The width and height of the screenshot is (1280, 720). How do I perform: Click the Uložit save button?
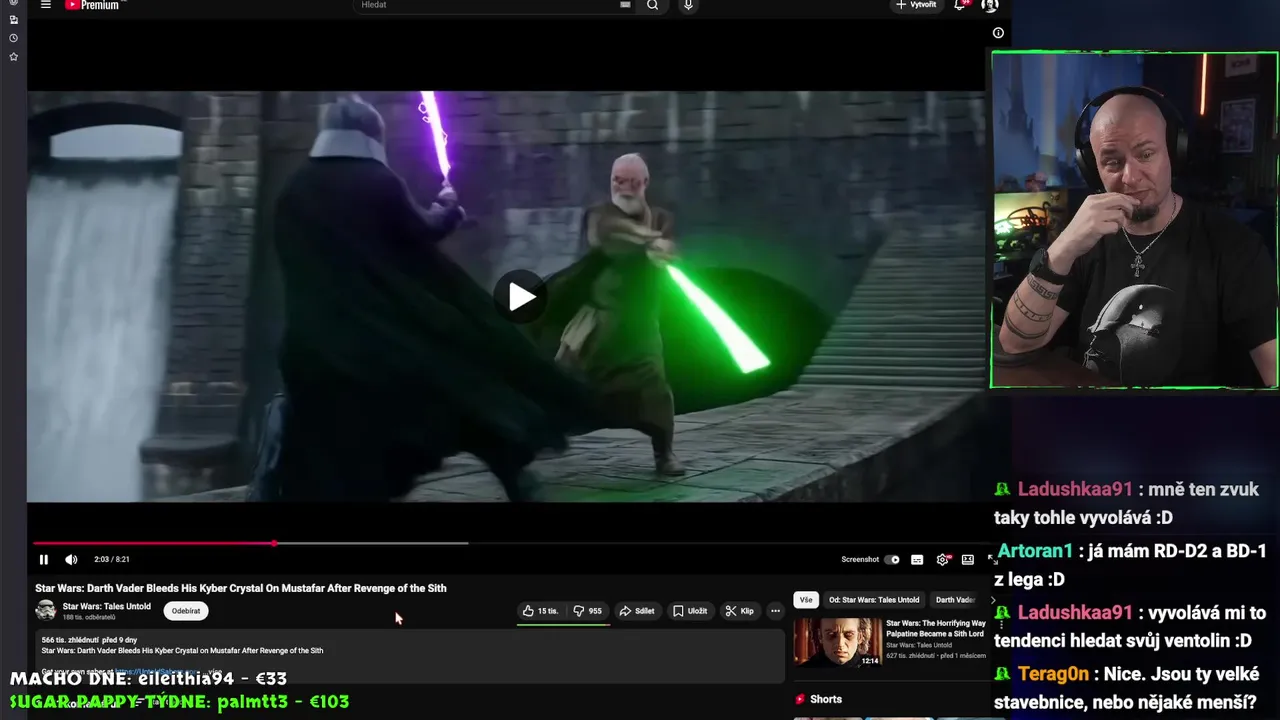pos(690,611)
